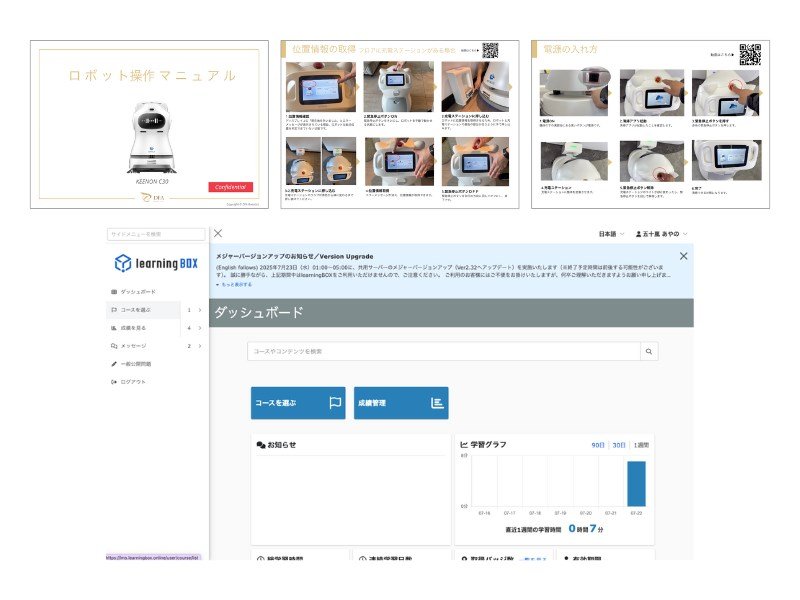The height and width of the screenshot is (600, 800).
Task: Click the magnifier search button
Action: click(x=650, y=352)
